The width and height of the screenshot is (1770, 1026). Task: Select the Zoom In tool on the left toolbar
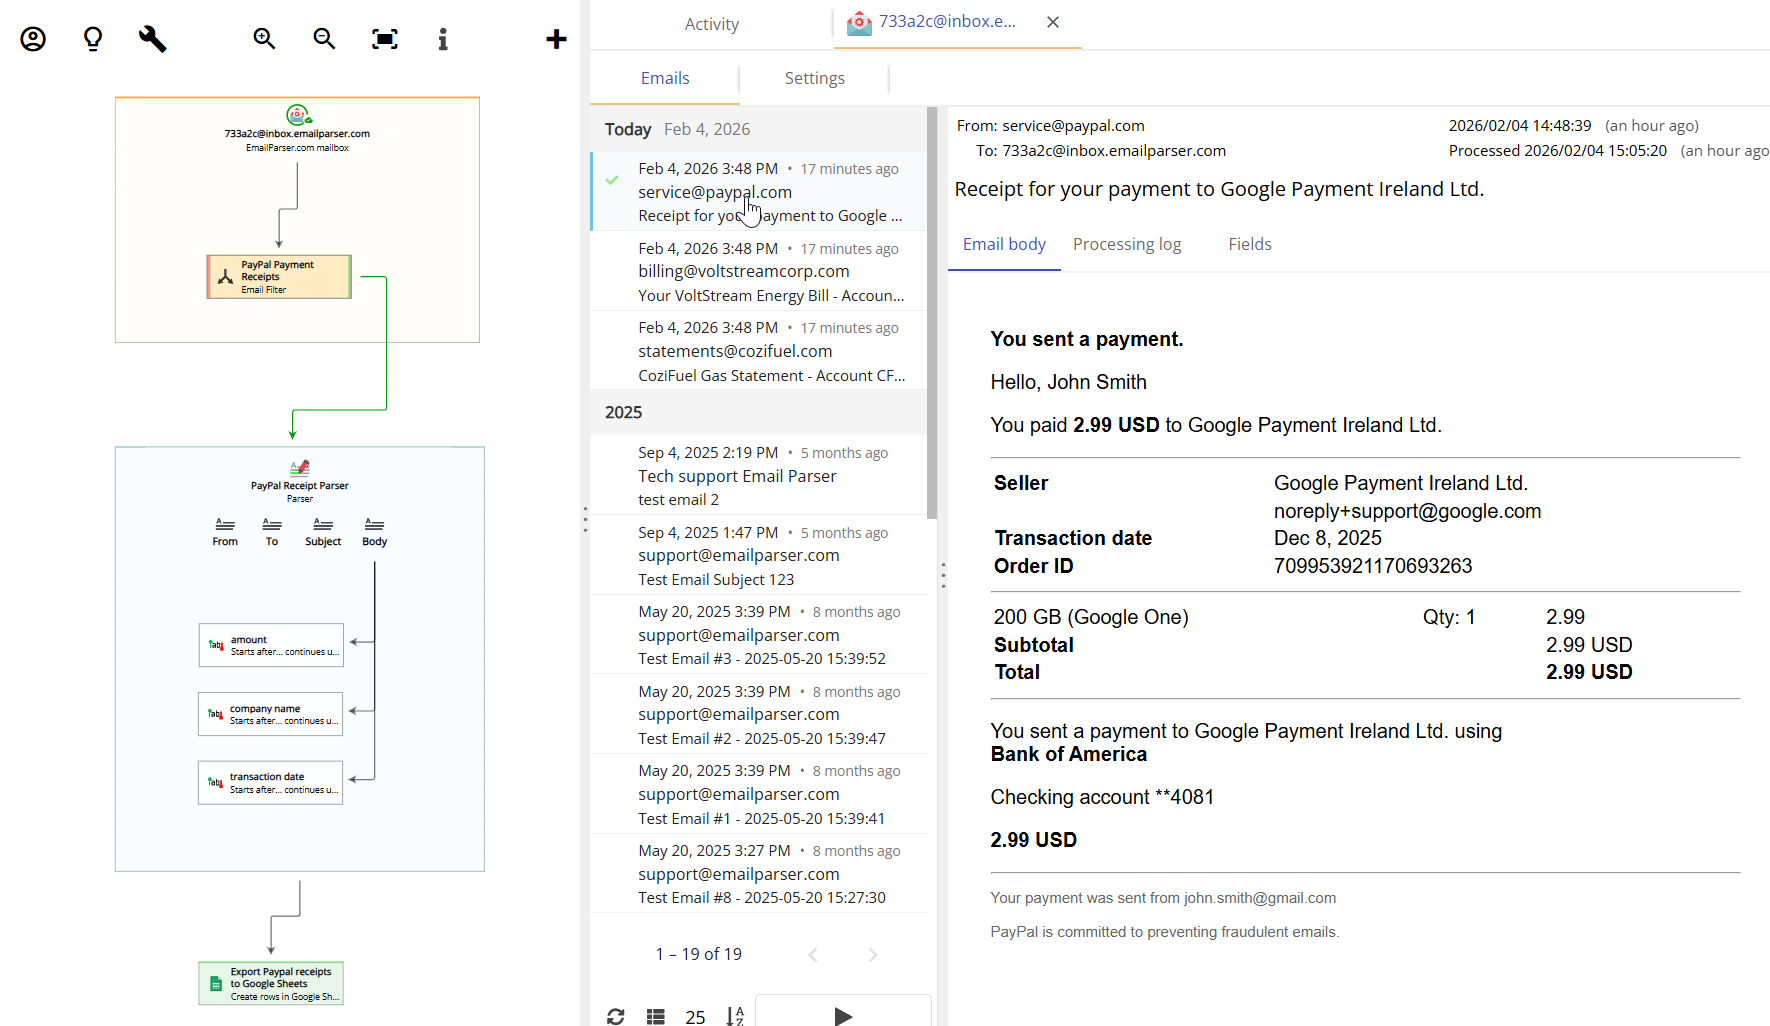tap(264, 38)
